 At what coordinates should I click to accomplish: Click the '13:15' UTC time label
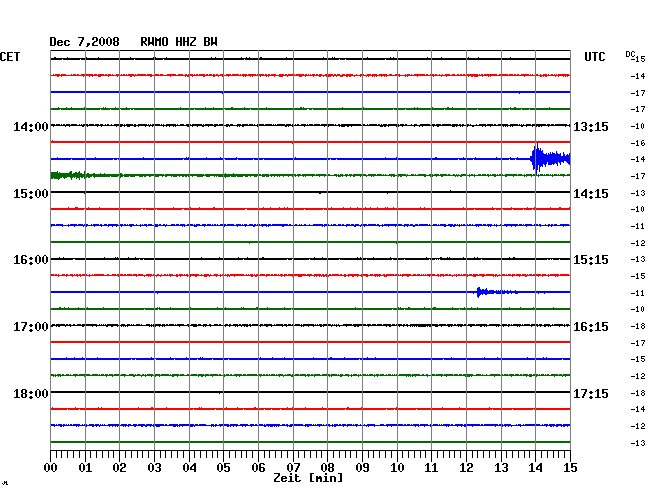click(591, 126)
